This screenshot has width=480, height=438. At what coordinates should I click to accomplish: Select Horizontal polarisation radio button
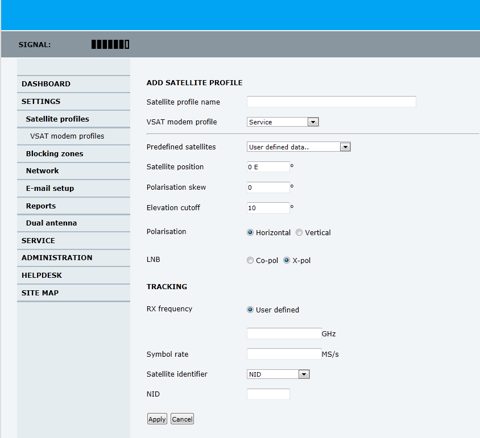(x=250, y=232)
